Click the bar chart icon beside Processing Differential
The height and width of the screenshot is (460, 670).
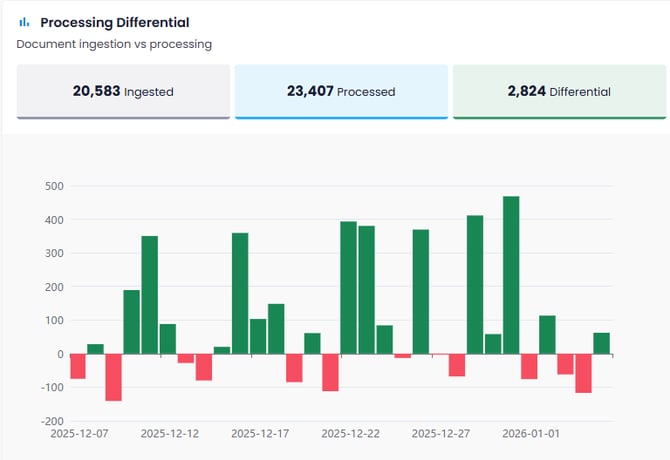[x=24, y=22]
